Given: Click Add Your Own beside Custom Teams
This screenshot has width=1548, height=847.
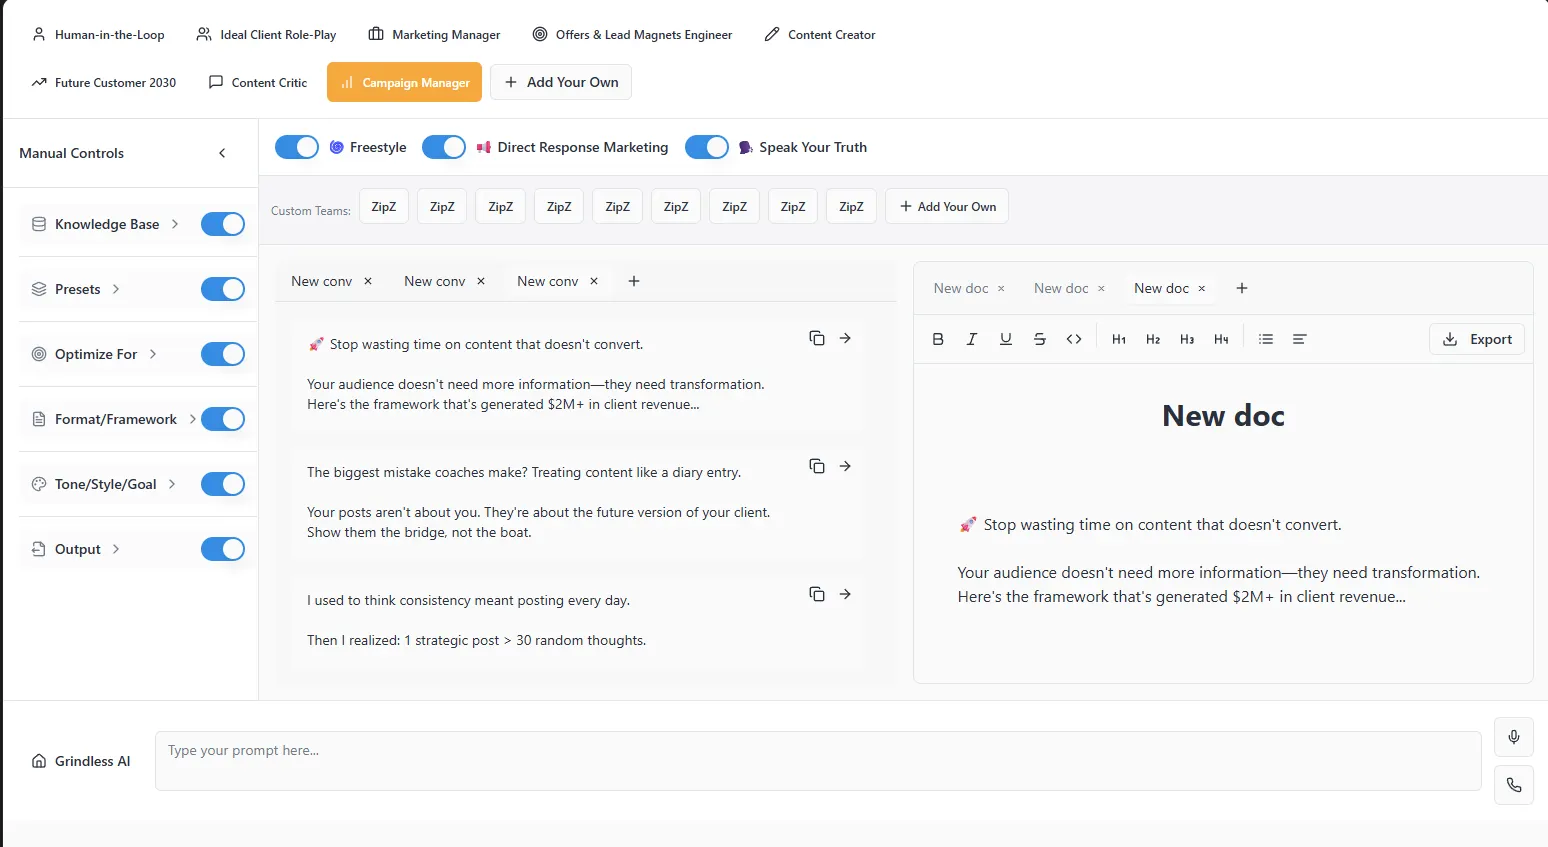Looking at the screenshot, I should (x=947, y=207).
